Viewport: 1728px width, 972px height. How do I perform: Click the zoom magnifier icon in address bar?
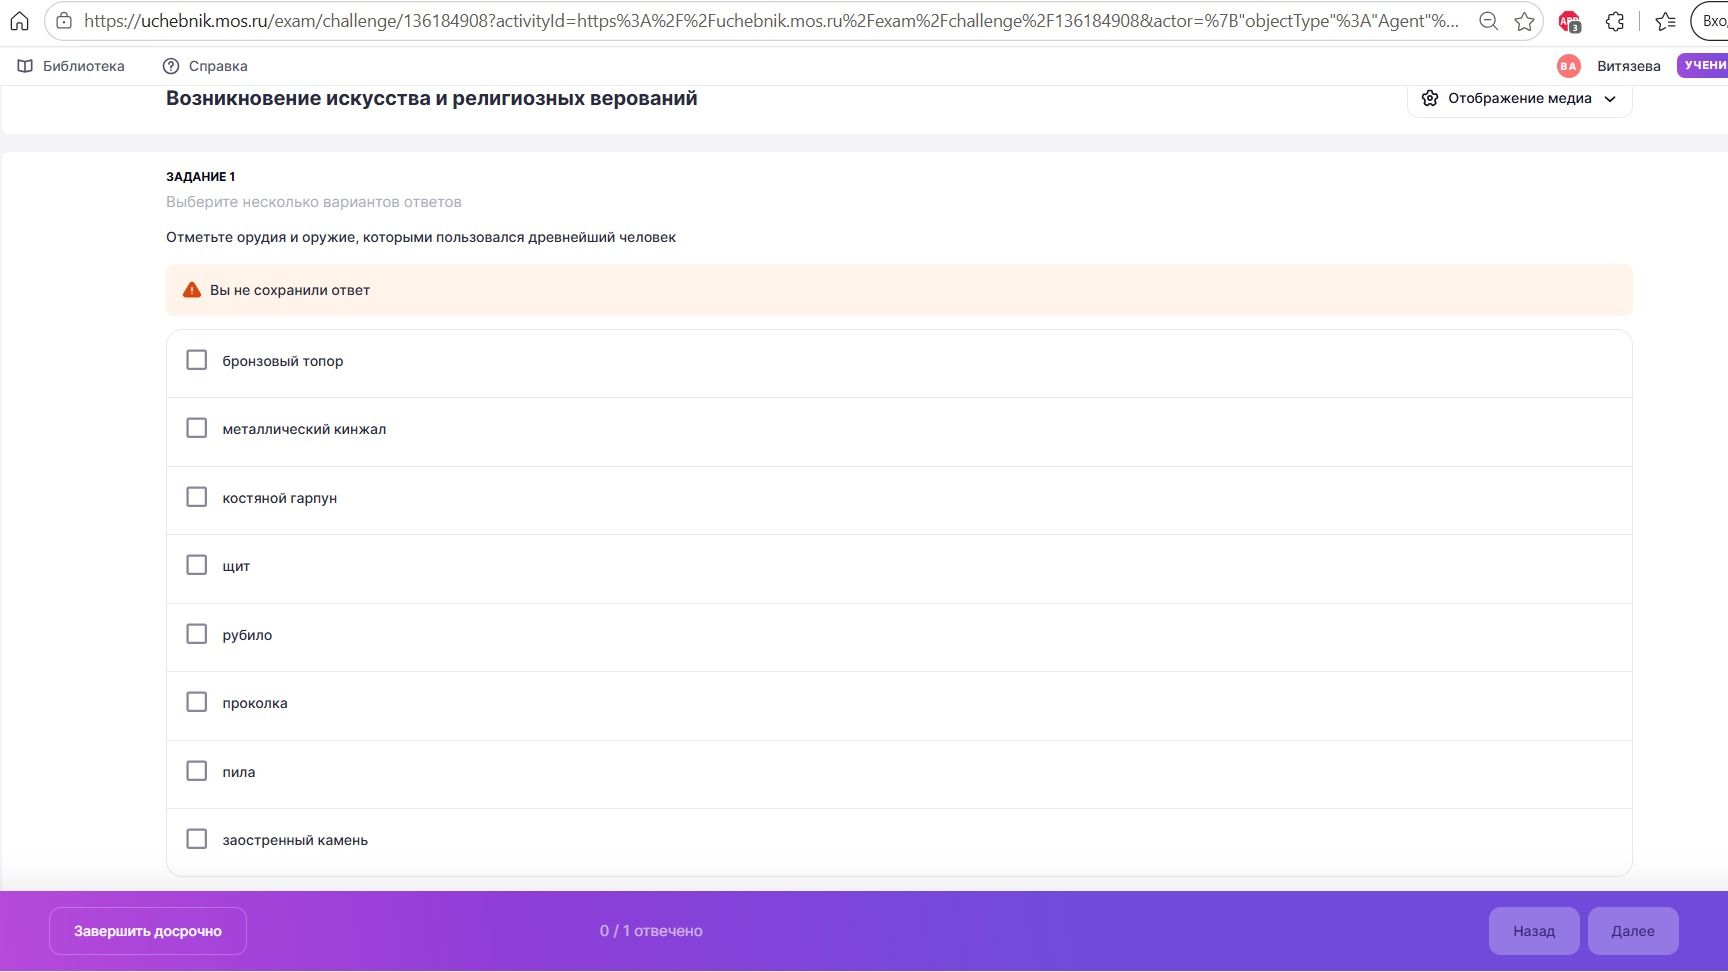click(x=1488, y=21)
